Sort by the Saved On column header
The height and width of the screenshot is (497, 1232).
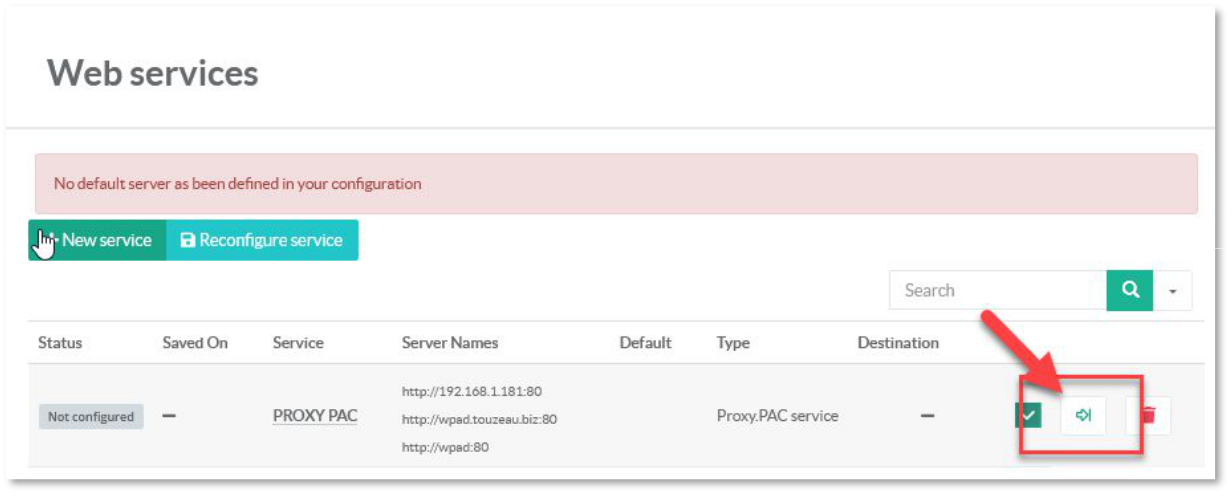(195, 343)
